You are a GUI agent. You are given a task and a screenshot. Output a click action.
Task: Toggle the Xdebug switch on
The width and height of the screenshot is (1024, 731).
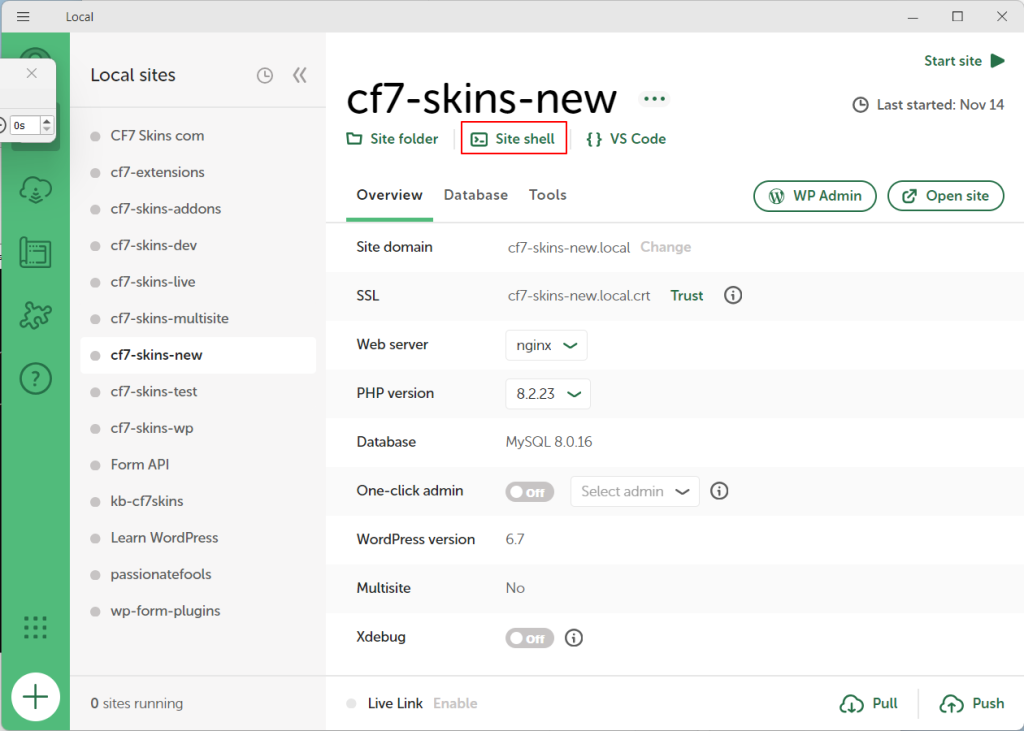tap(529, 638)
